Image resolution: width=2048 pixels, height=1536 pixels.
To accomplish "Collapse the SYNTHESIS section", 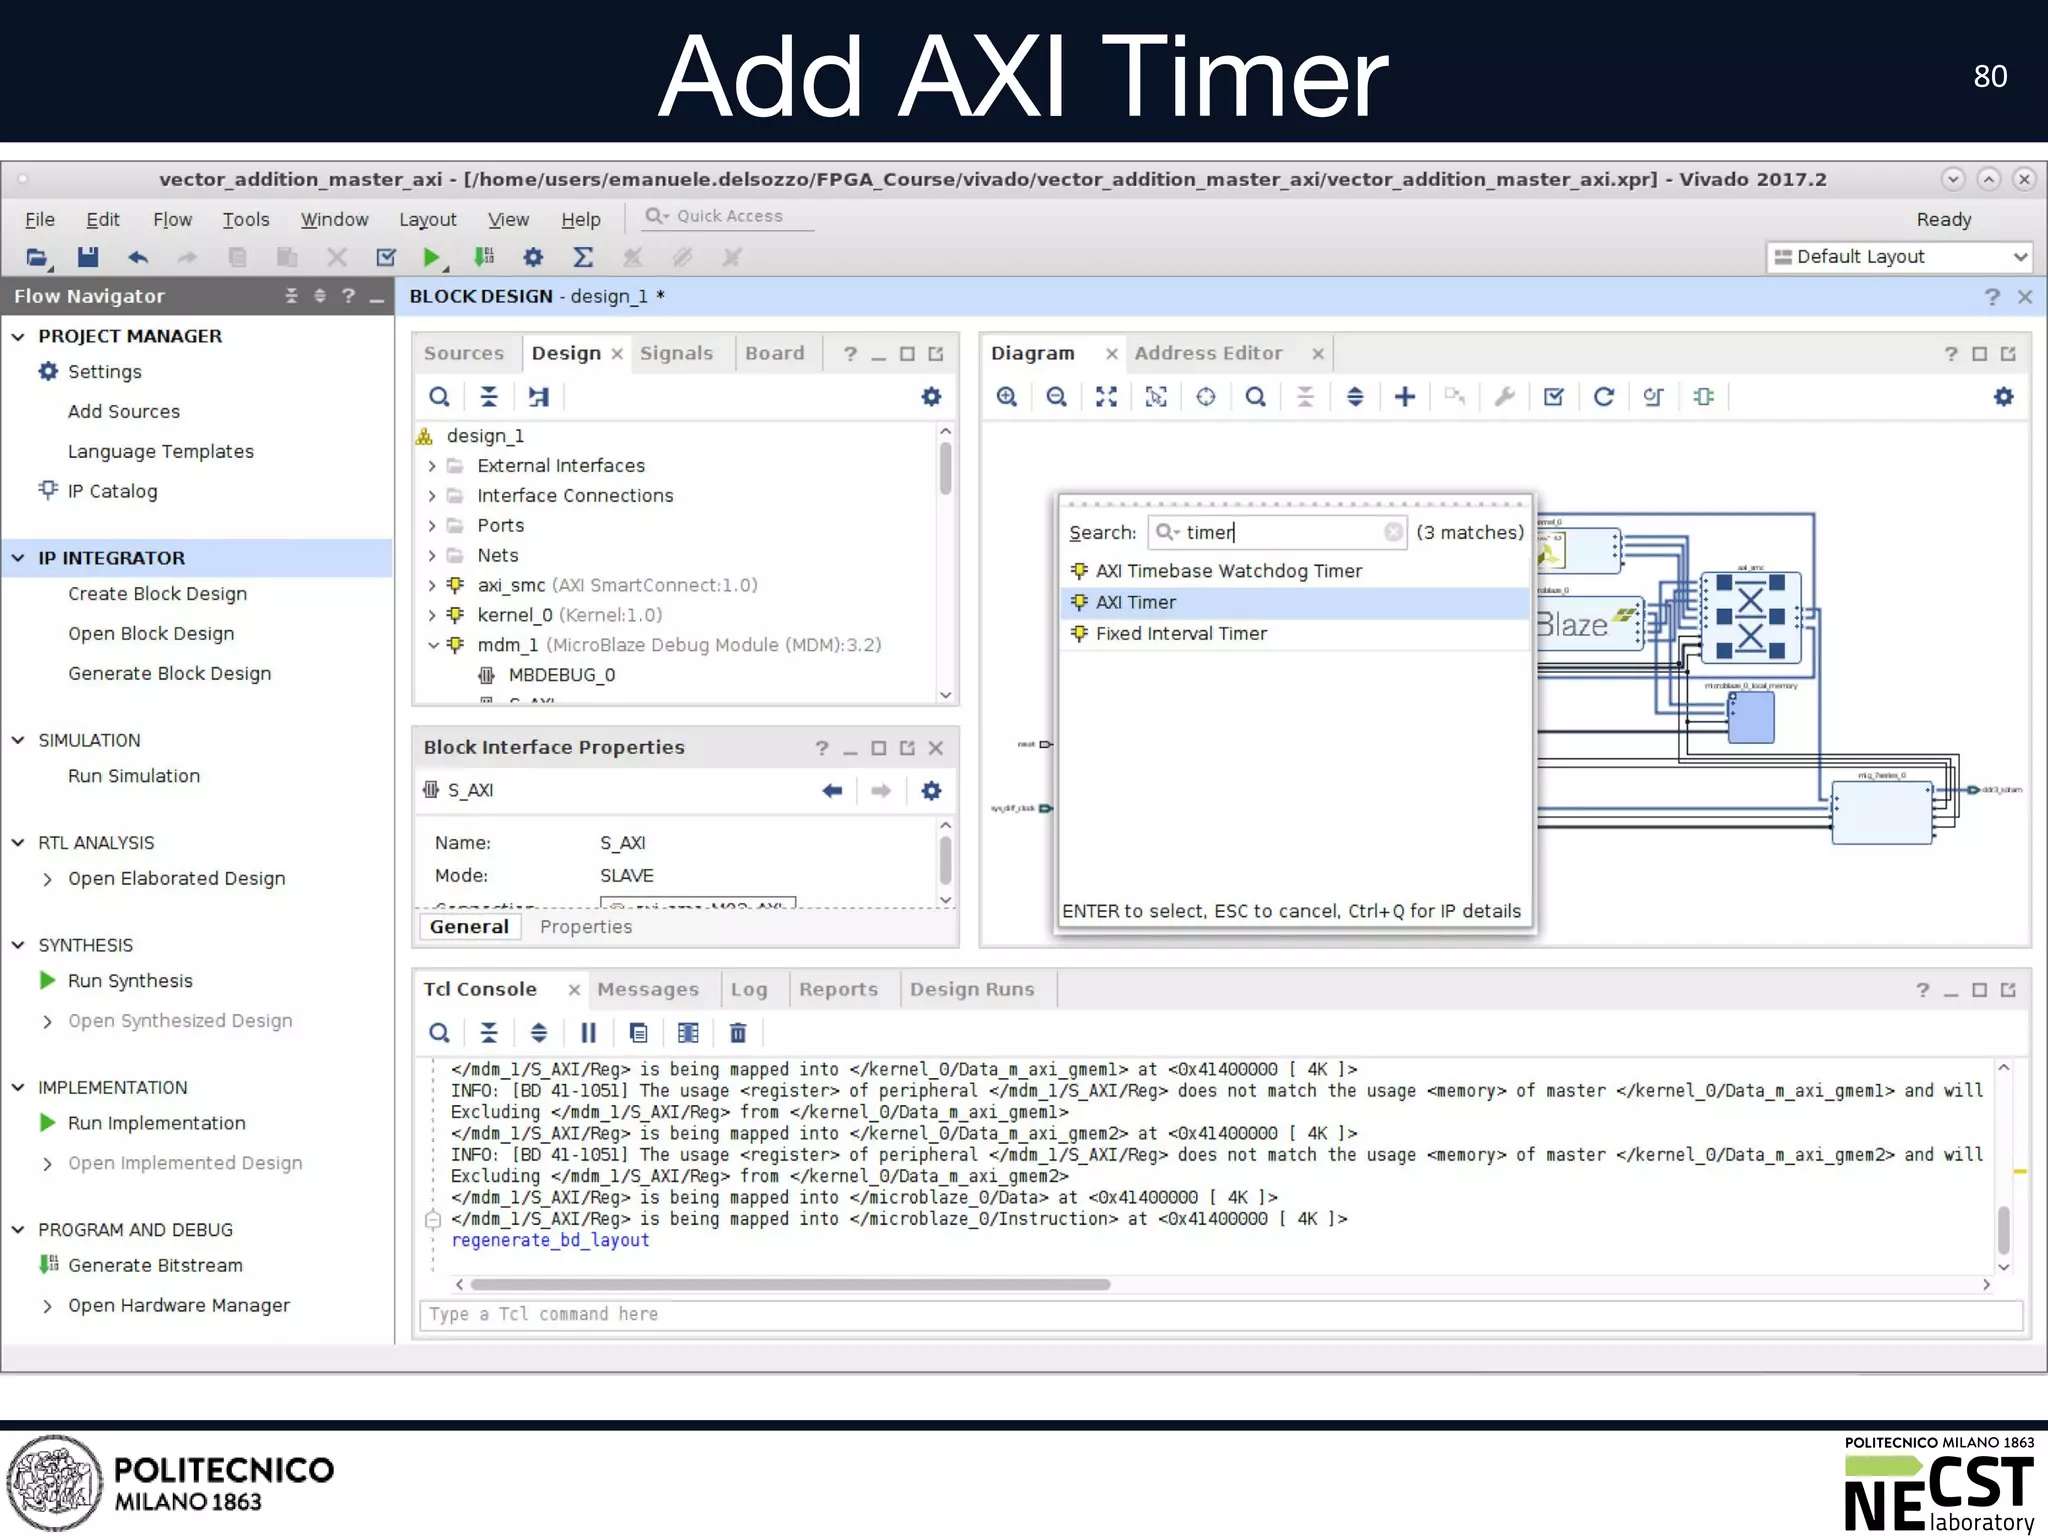I will [18, 945].
